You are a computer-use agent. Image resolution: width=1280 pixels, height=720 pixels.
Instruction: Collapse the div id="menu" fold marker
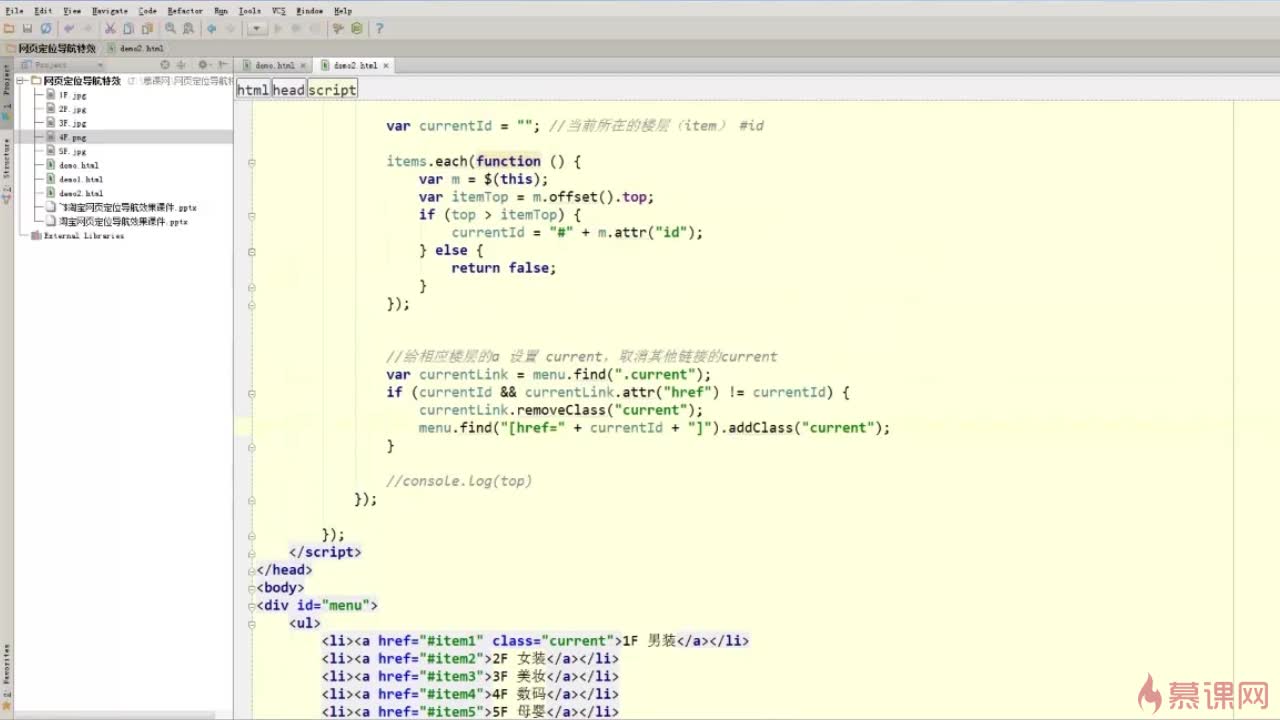(x=251, y=605)
